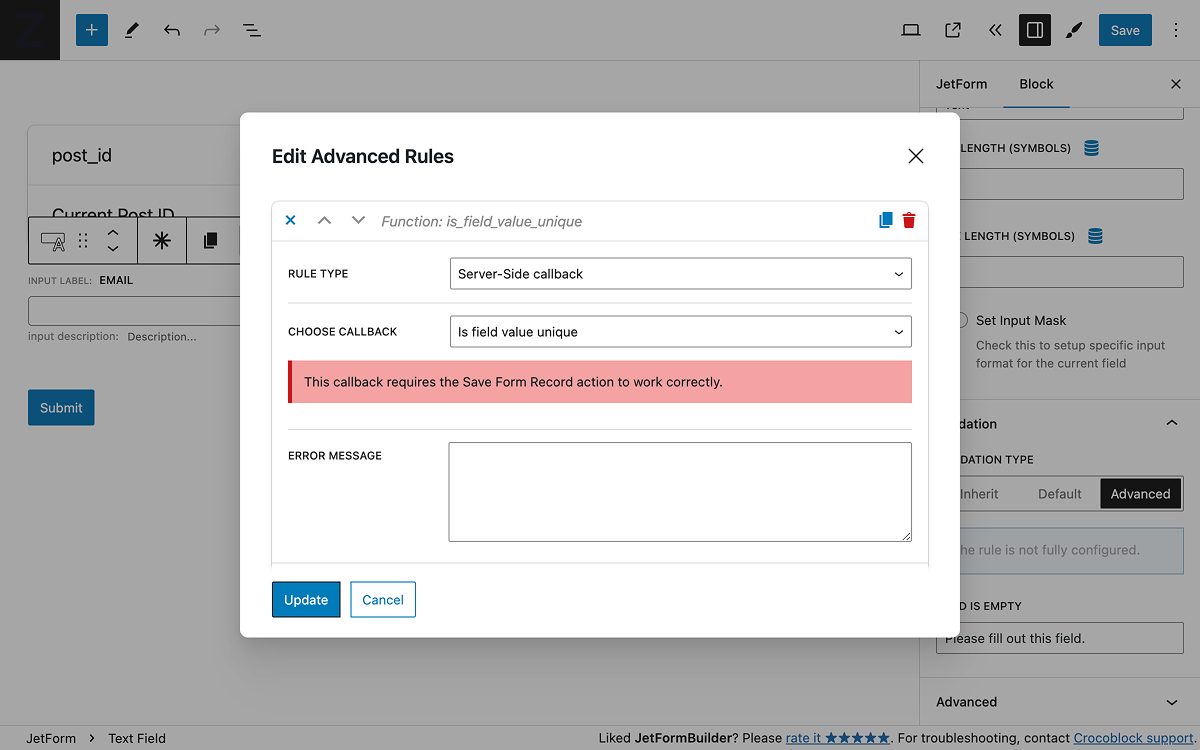Select Default validation type
This screenshot has width=1200, height=750.
1060,493
